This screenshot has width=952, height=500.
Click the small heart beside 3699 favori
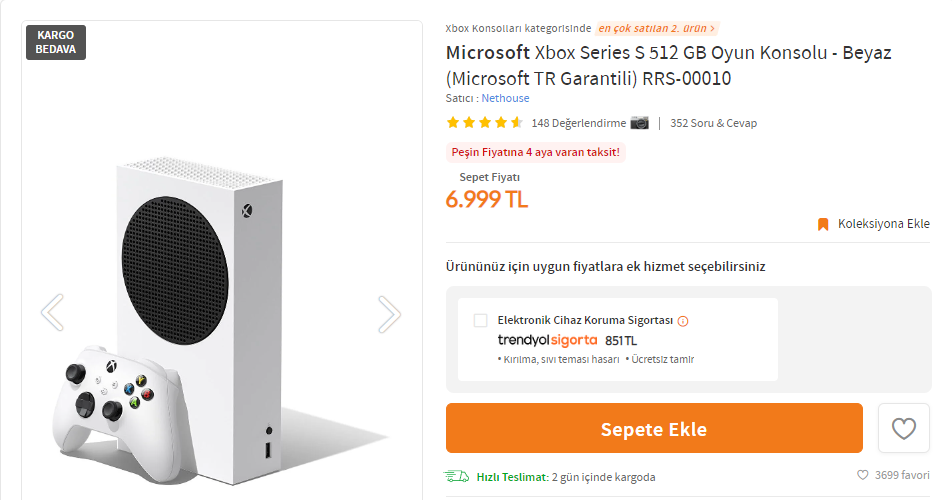[x=862, y=476]
